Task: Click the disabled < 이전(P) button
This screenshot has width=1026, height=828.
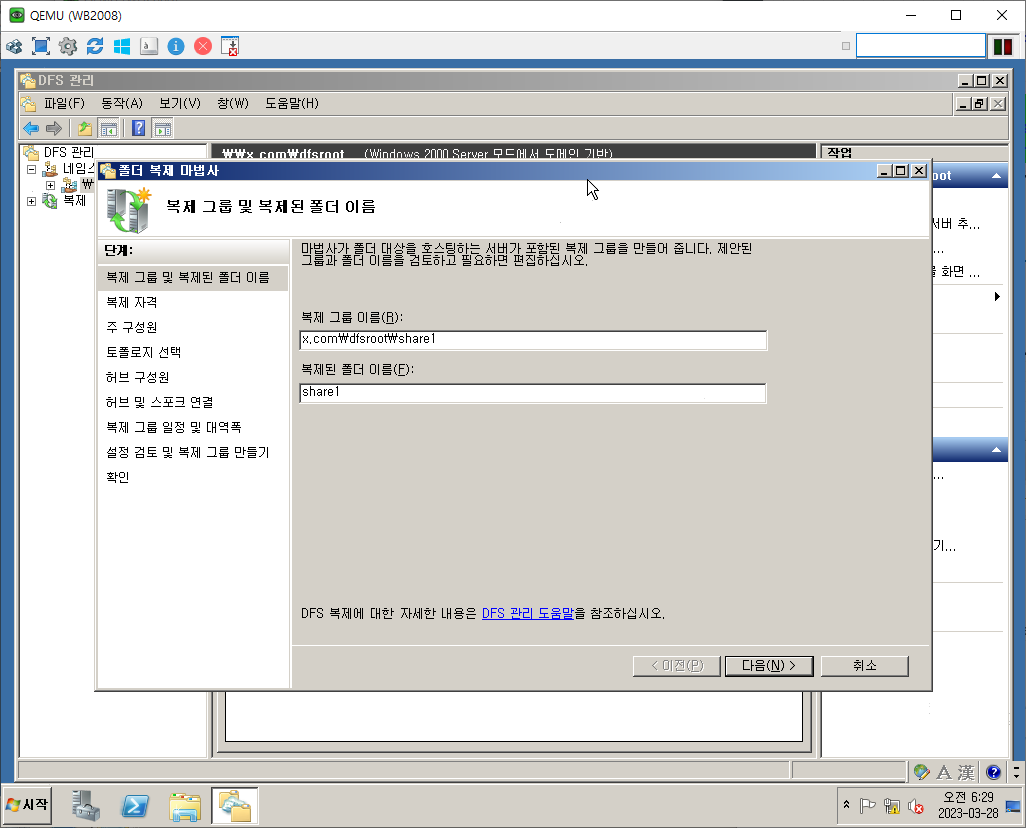Action: click(677, 666)
